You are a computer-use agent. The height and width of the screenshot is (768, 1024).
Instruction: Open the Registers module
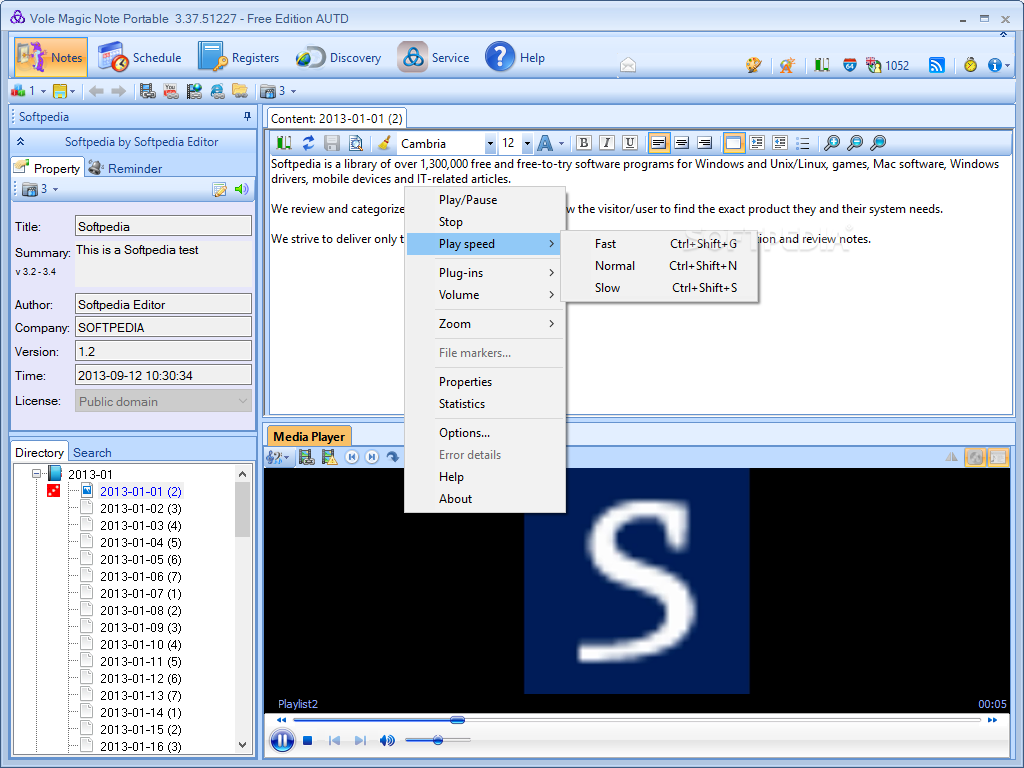coord(238,57)
